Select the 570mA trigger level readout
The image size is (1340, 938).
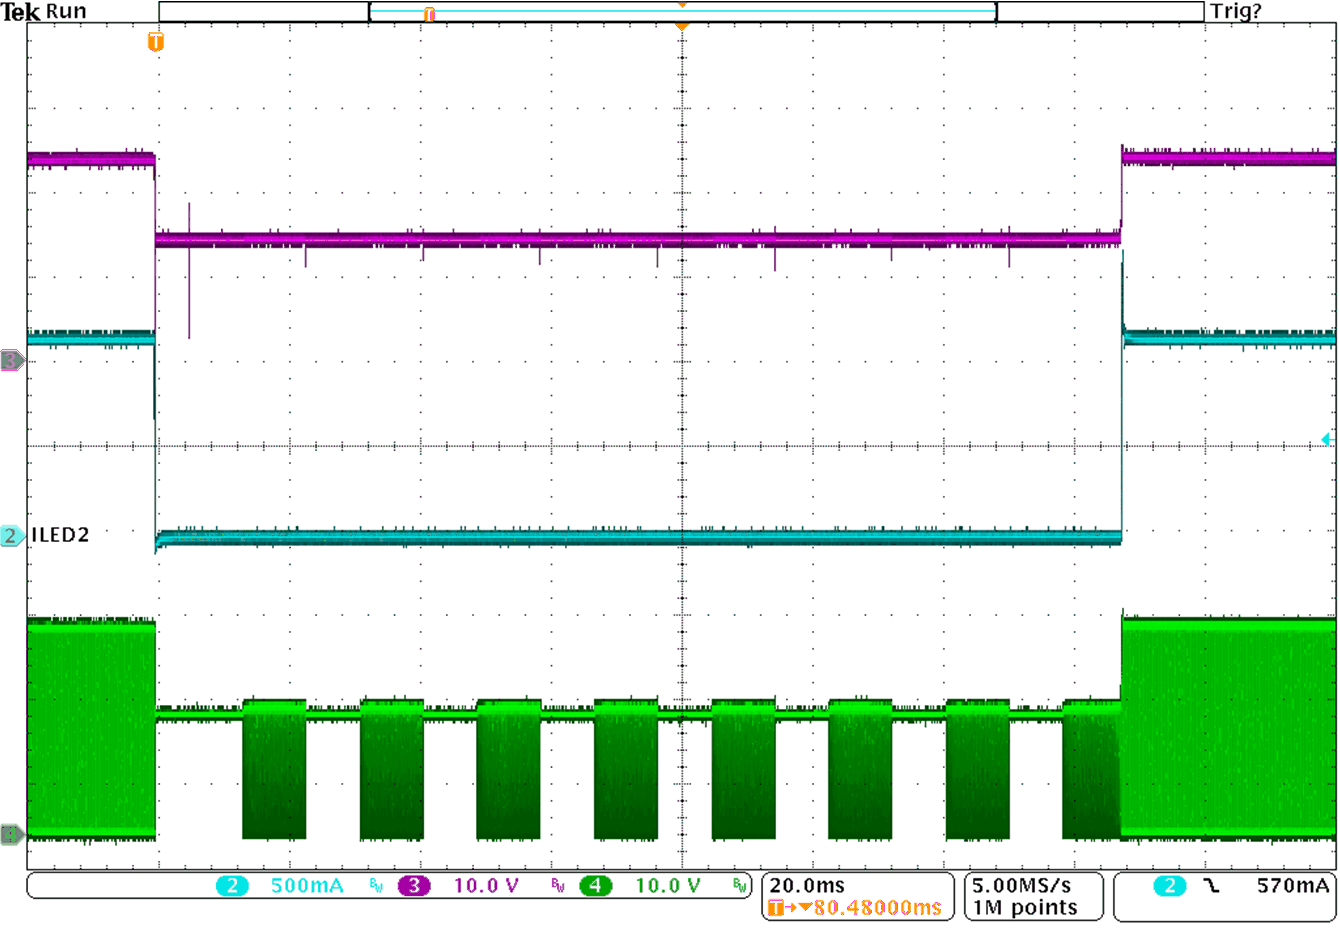click(x=1292, y=885)
